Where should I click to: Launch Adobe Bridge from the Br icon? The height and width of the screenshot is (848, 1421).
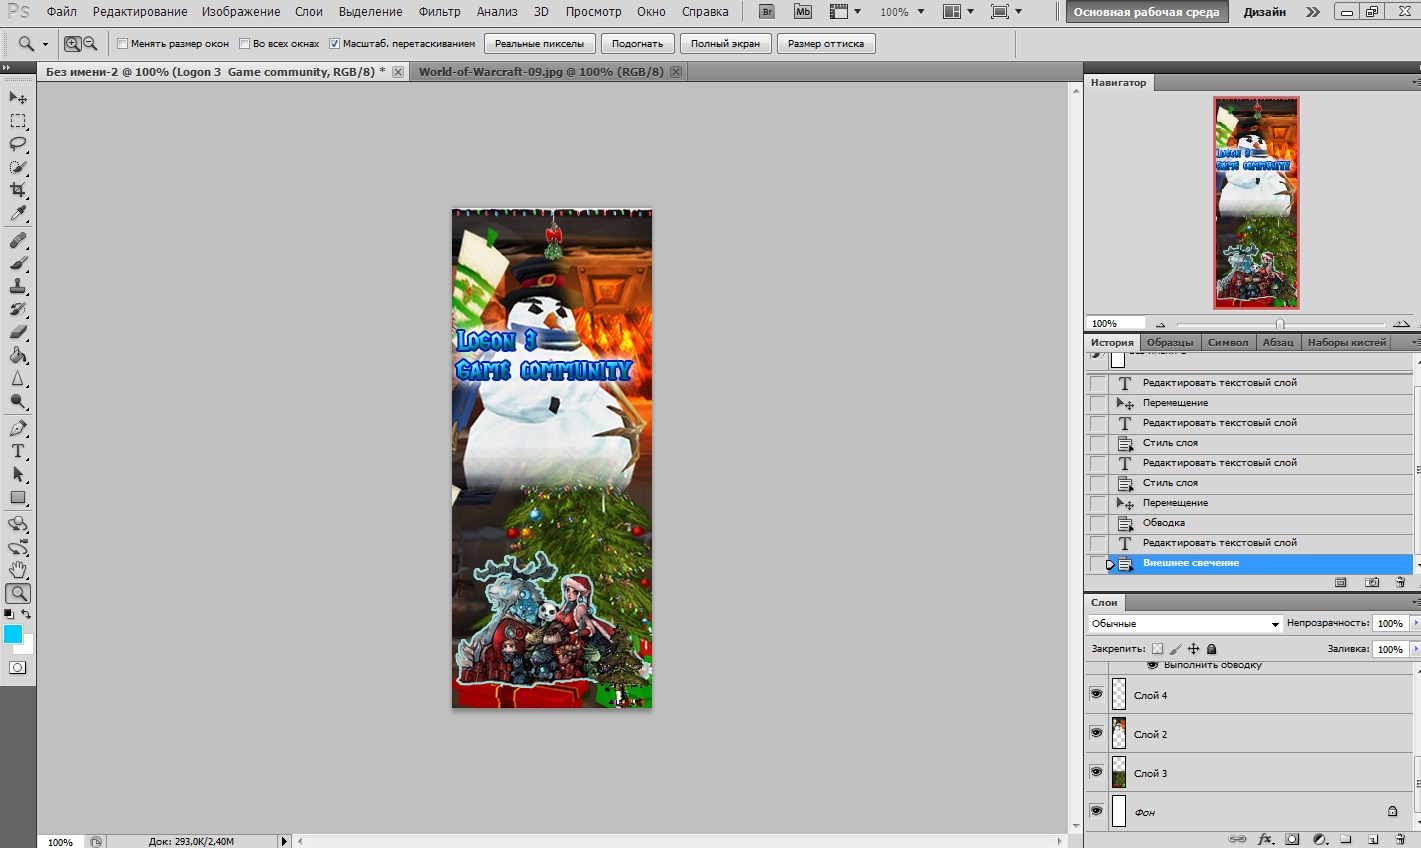click(767, 12)
